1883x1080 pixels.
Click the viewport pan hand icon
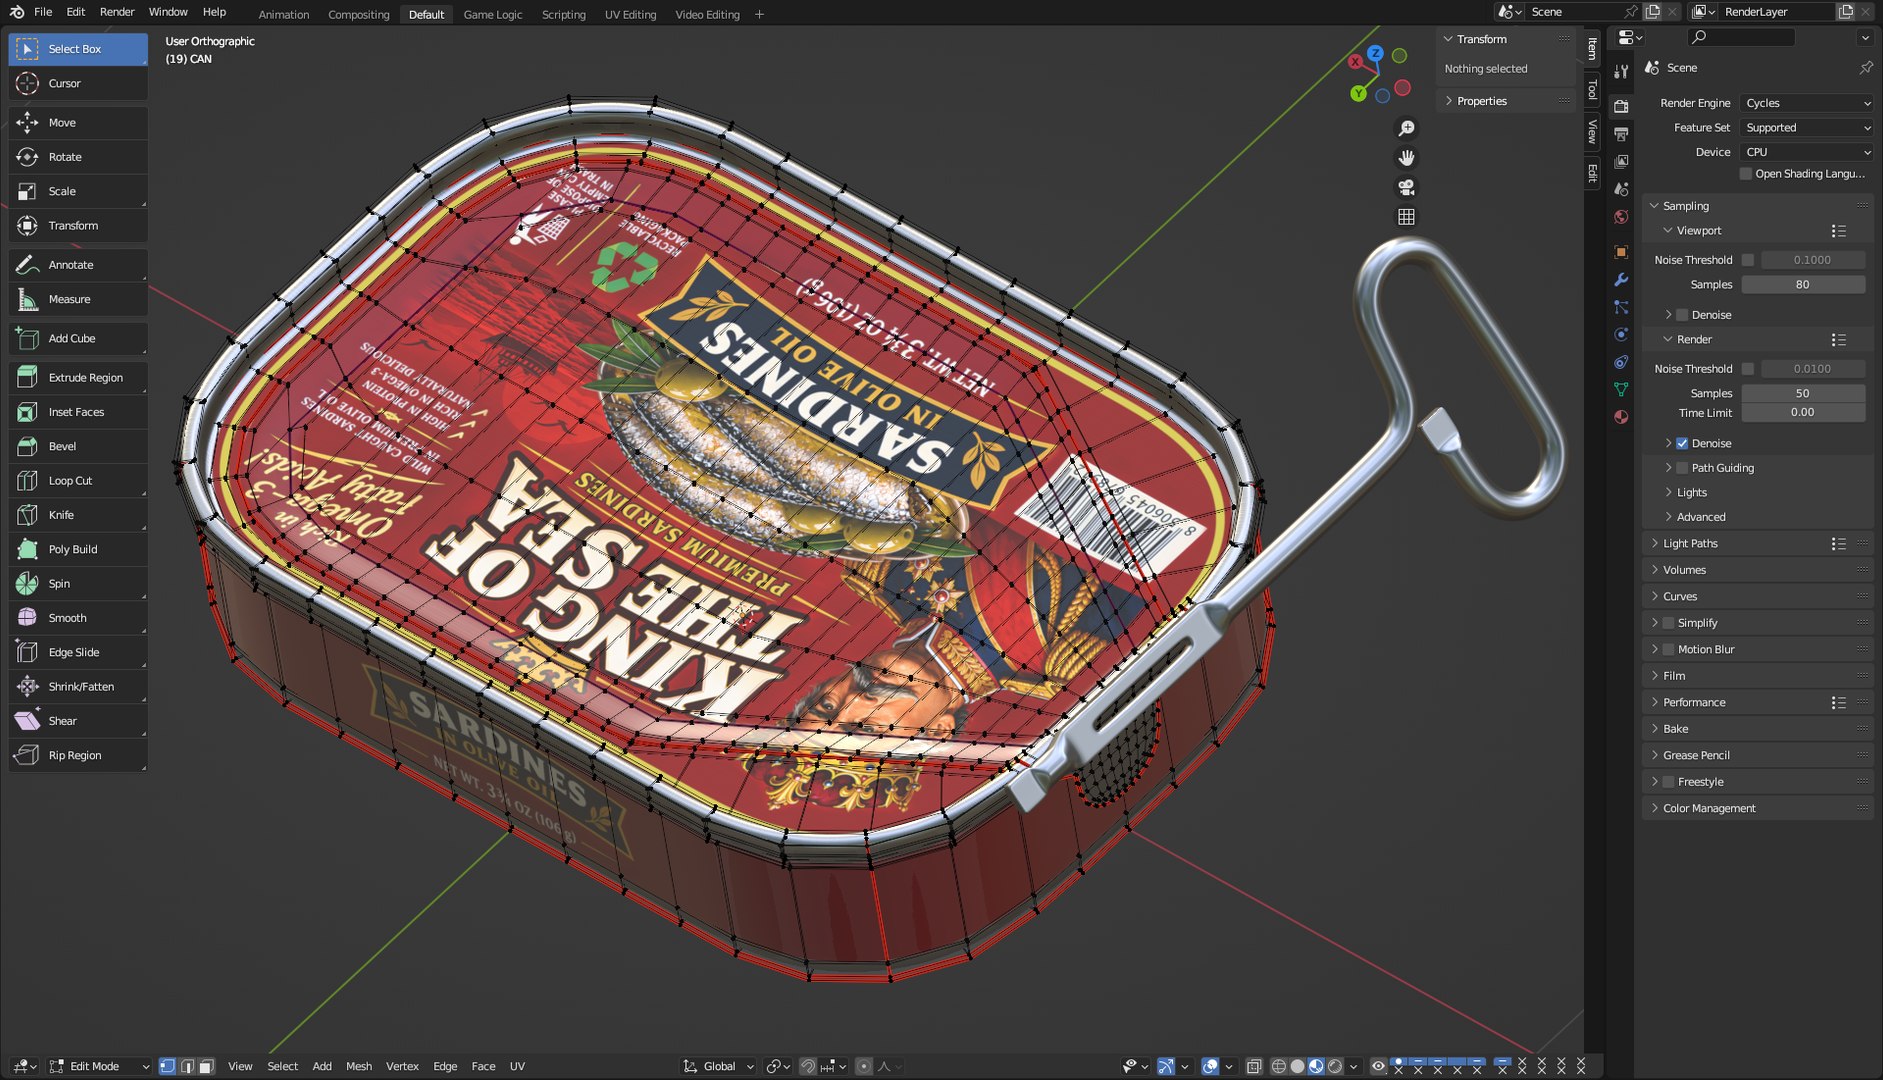point(1406,158)
